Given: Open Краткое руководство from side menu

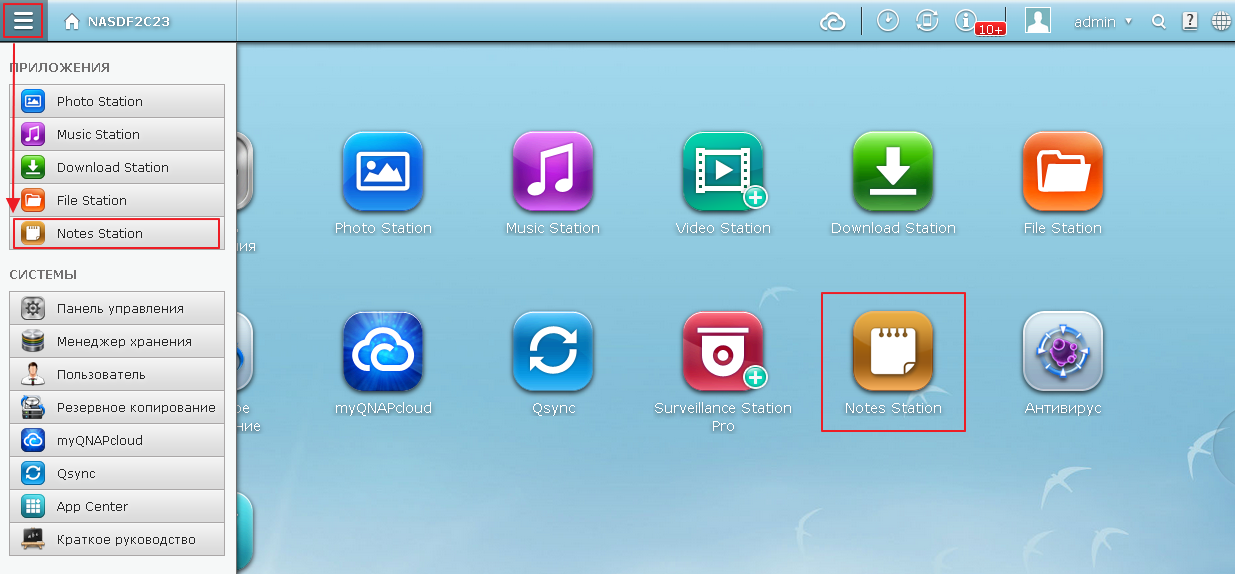Looking at the screenshot, I should [x=117, y=539].
